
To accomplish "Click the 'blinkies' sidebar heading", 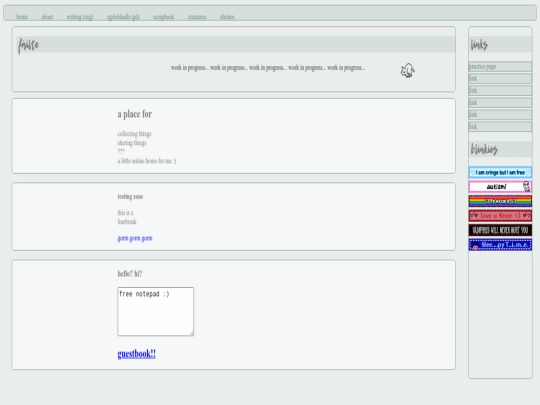I will pyautogui.click(x=484, y=149).
